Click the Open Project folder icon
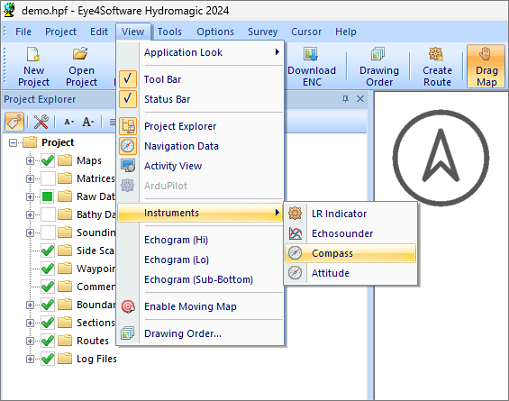Viewport: 509px width, 401px height. point(81,54)
